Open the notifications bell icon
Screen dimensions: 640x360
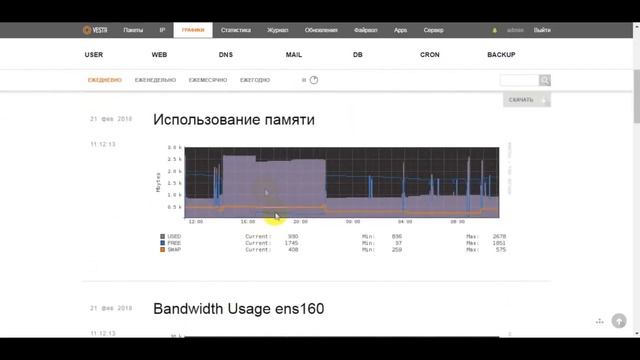point(494,30)
